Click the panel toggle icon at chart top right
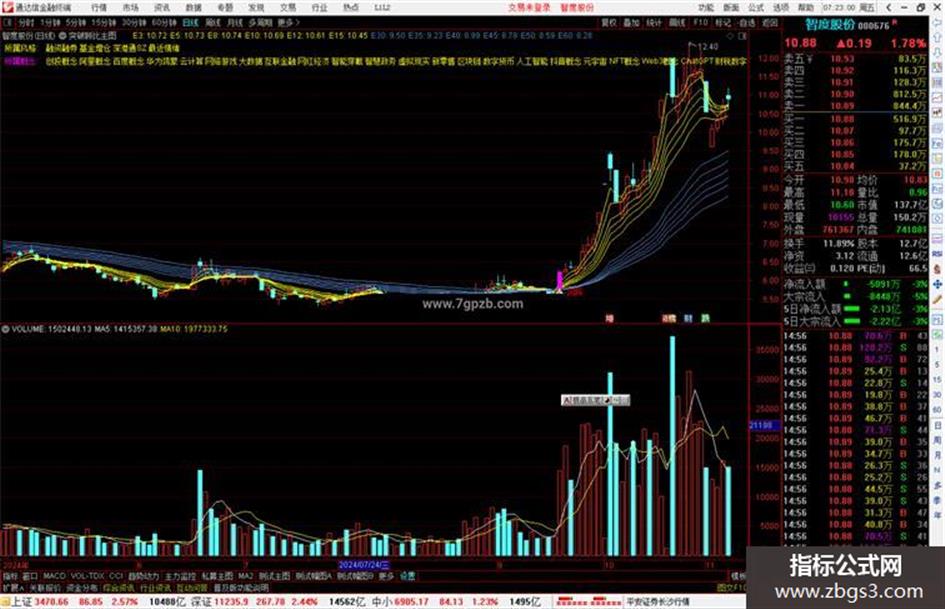 pos(742,36)
